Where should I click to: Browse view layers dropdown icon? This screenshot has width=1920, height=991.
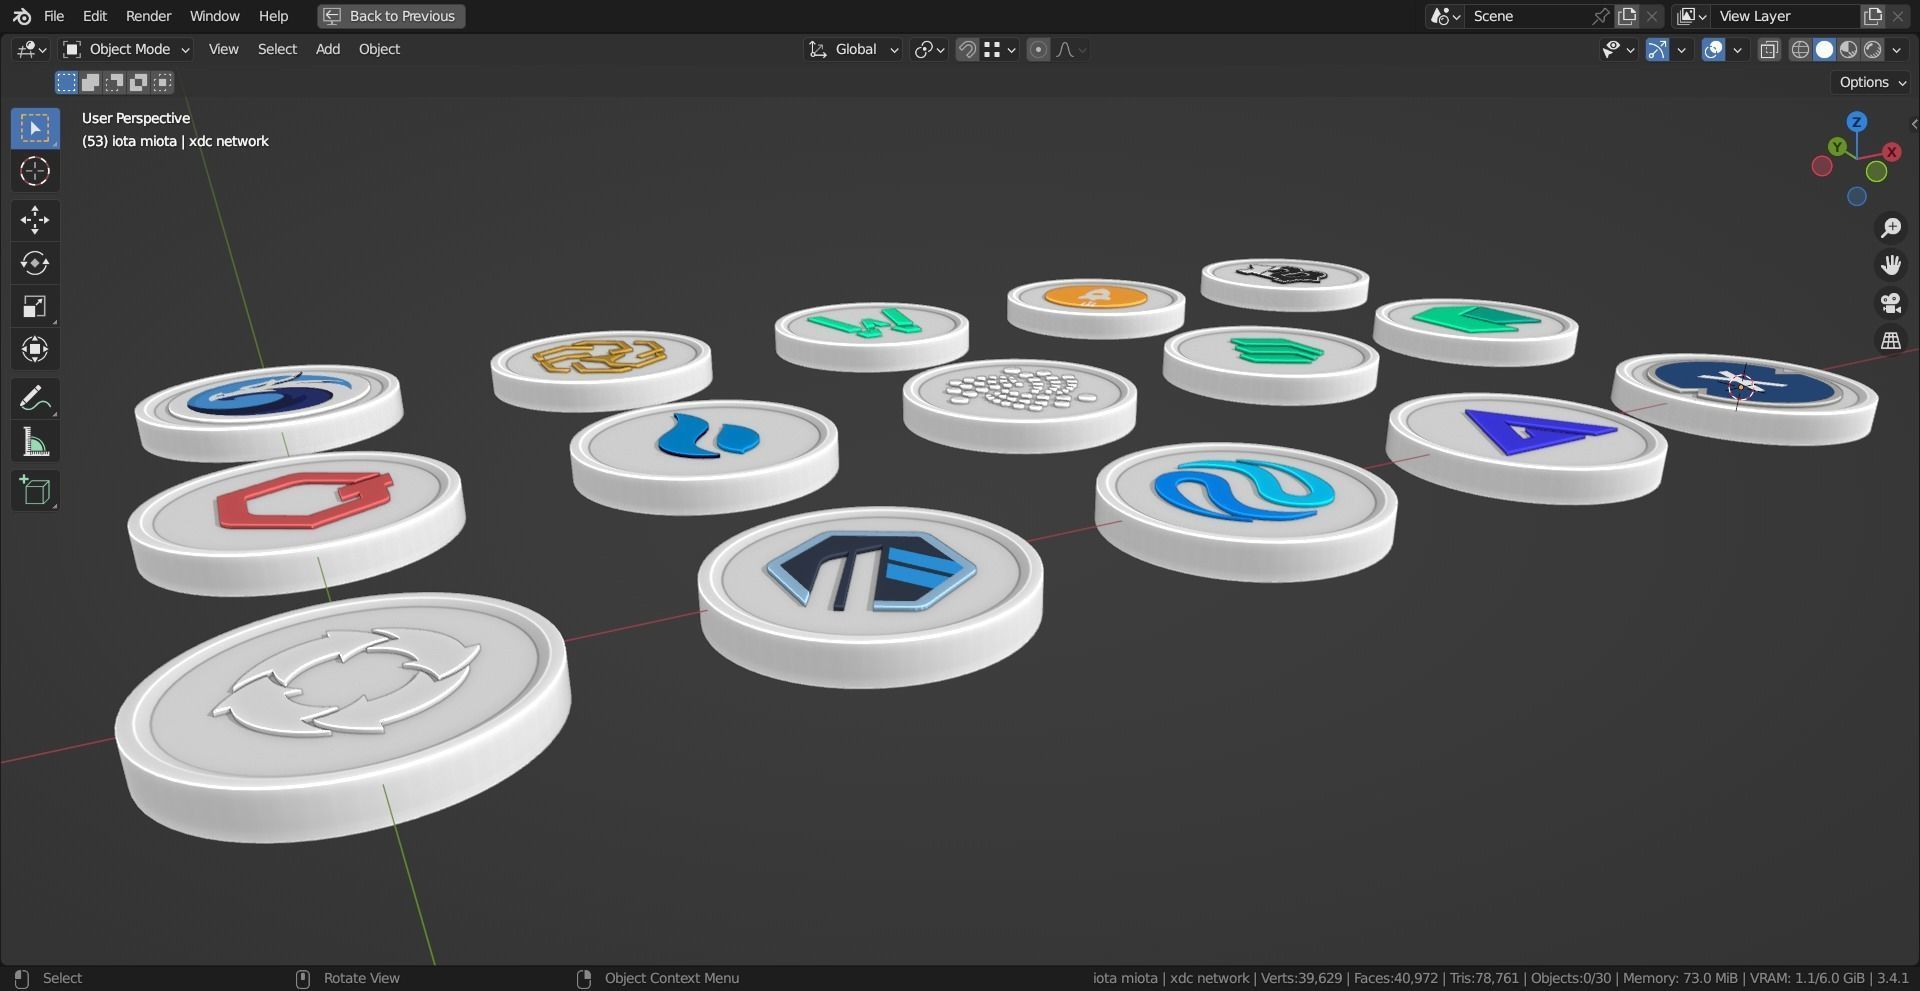click(1691, 16)
